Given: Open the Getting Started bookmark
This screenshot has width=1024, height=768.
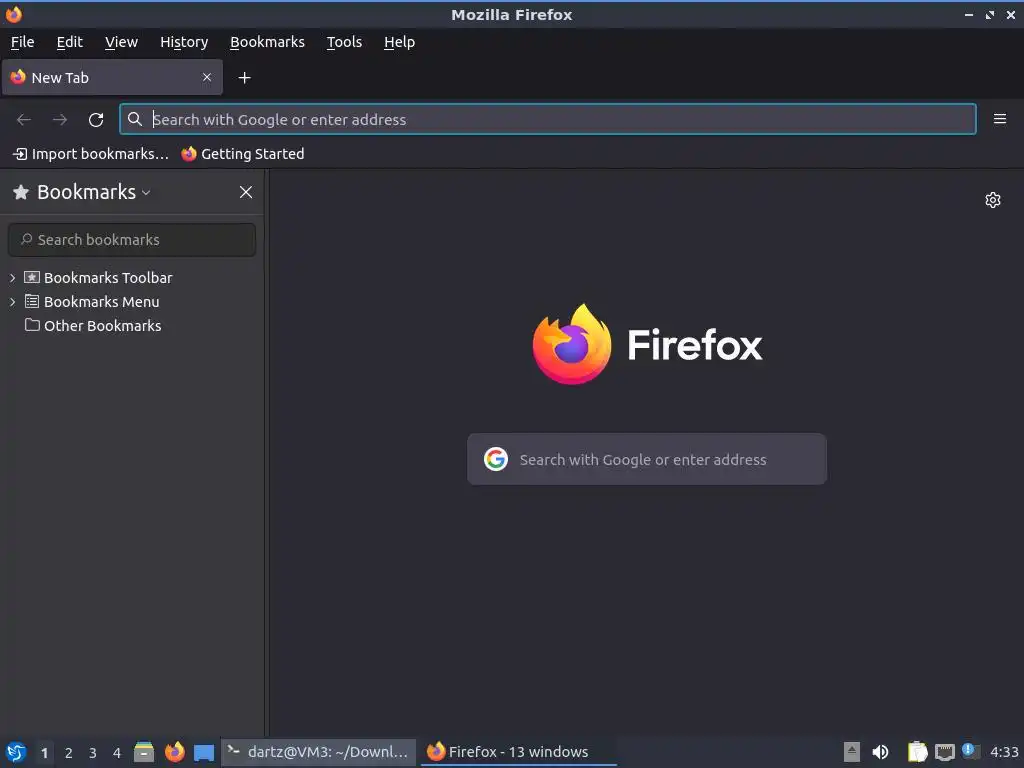Looking at the screenshot, I should (x=243, y=153).
